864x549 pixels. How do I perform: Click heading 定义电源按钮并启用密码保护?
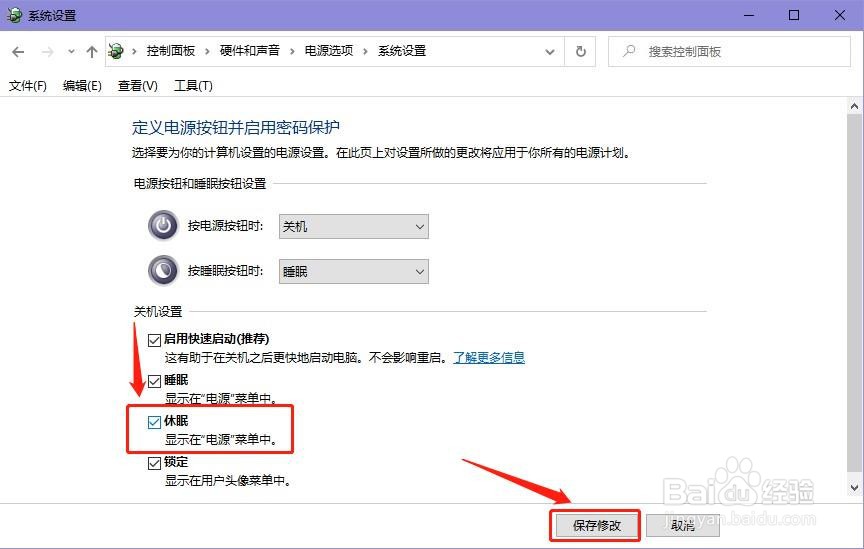[236, 128]
